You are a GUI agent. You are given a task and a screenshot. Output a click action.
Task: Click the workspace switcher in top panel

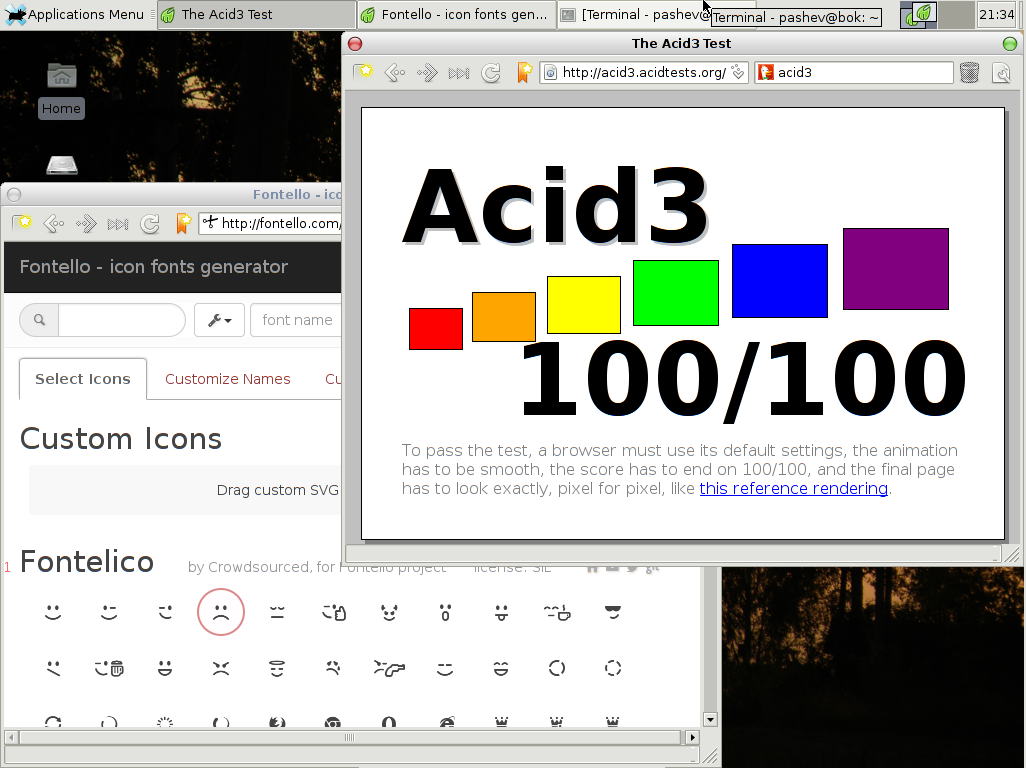936,14
